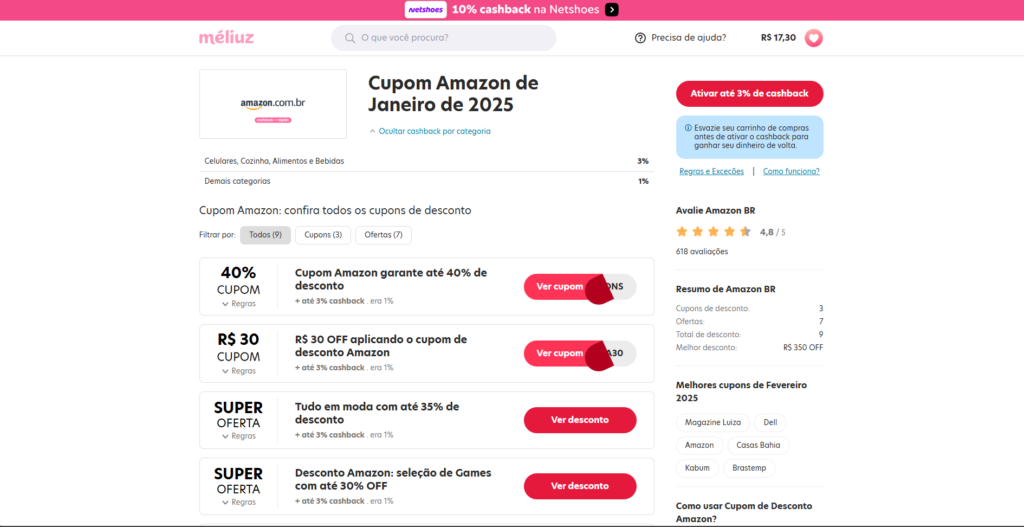Expand Regras under the 40% cupom
Image resolution: width=1024 pixels, height=527 pixels.
(x=239, y=304)
